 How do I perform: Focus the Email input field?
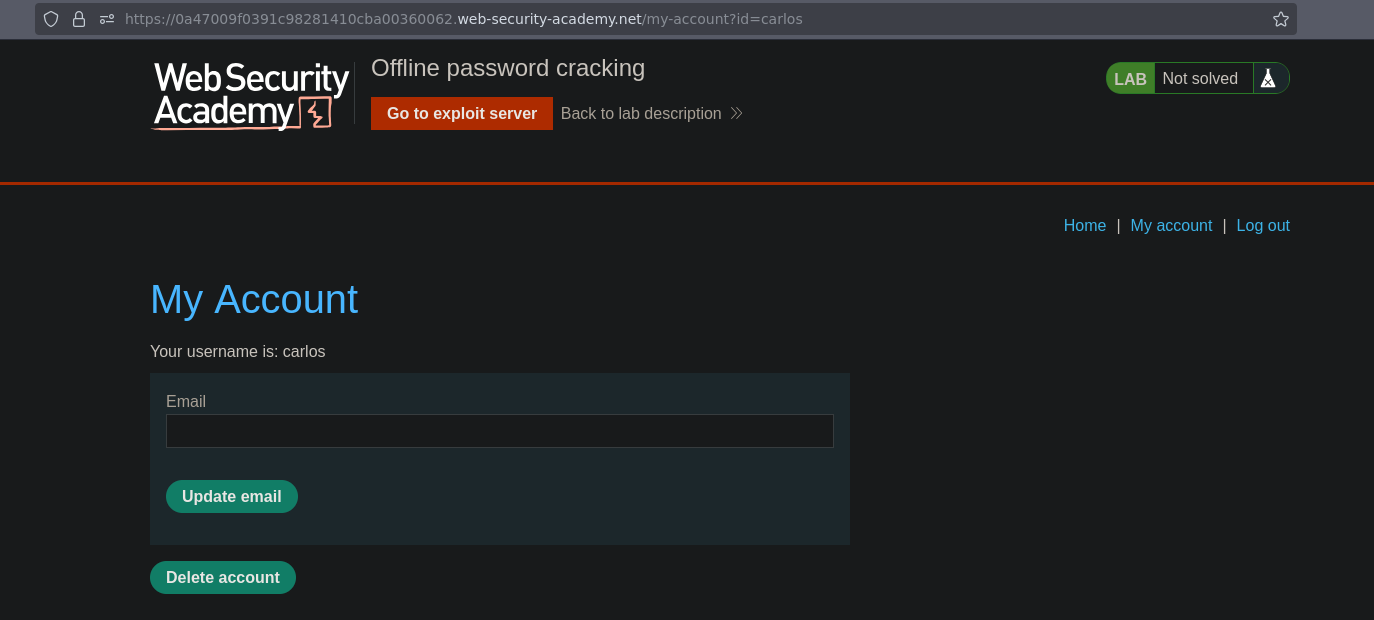tap(500, 431)
